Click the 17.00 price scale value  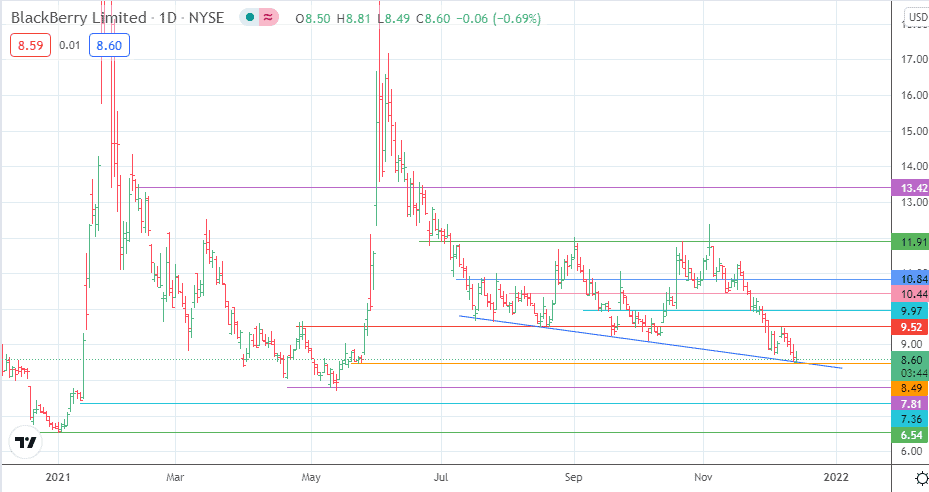[x=914, y=59]
